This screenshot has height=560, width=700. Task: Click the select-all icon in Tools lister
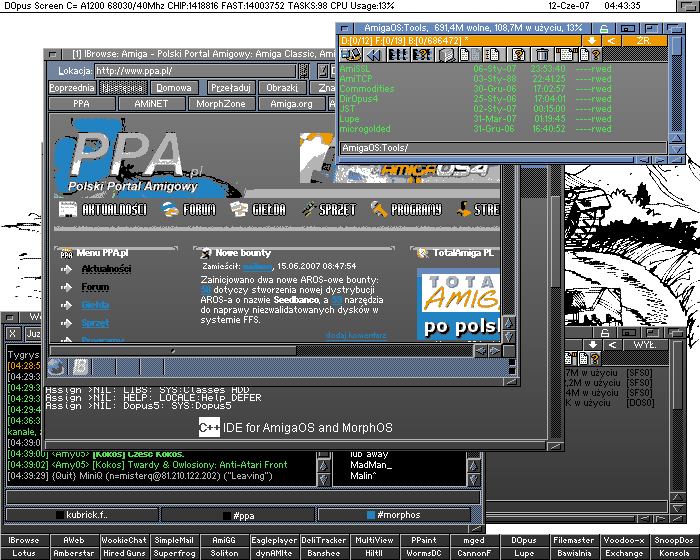[397, 55]
